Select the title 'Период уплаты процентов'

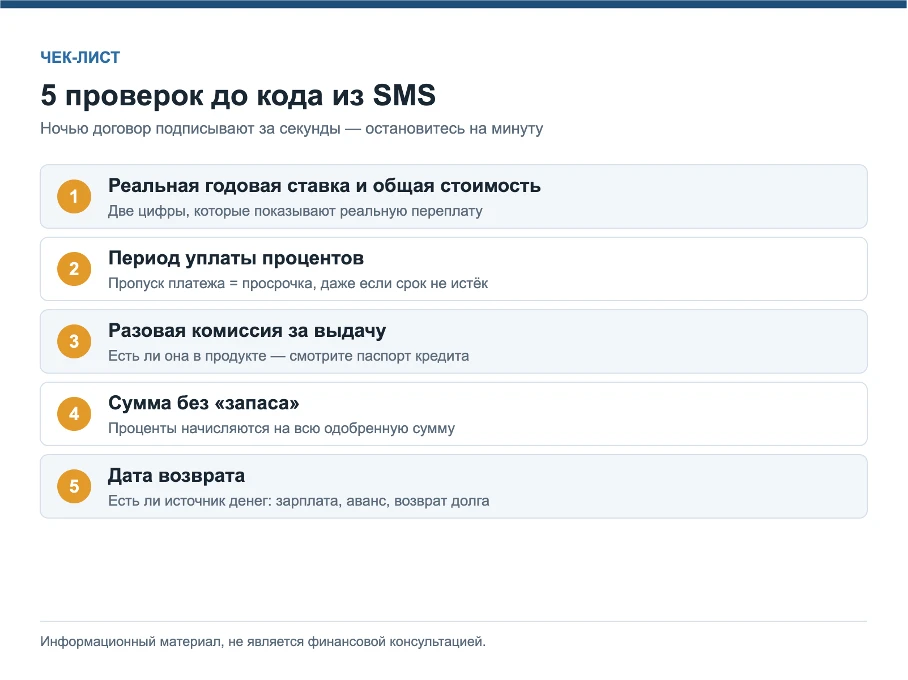click(x=236, y=258)
